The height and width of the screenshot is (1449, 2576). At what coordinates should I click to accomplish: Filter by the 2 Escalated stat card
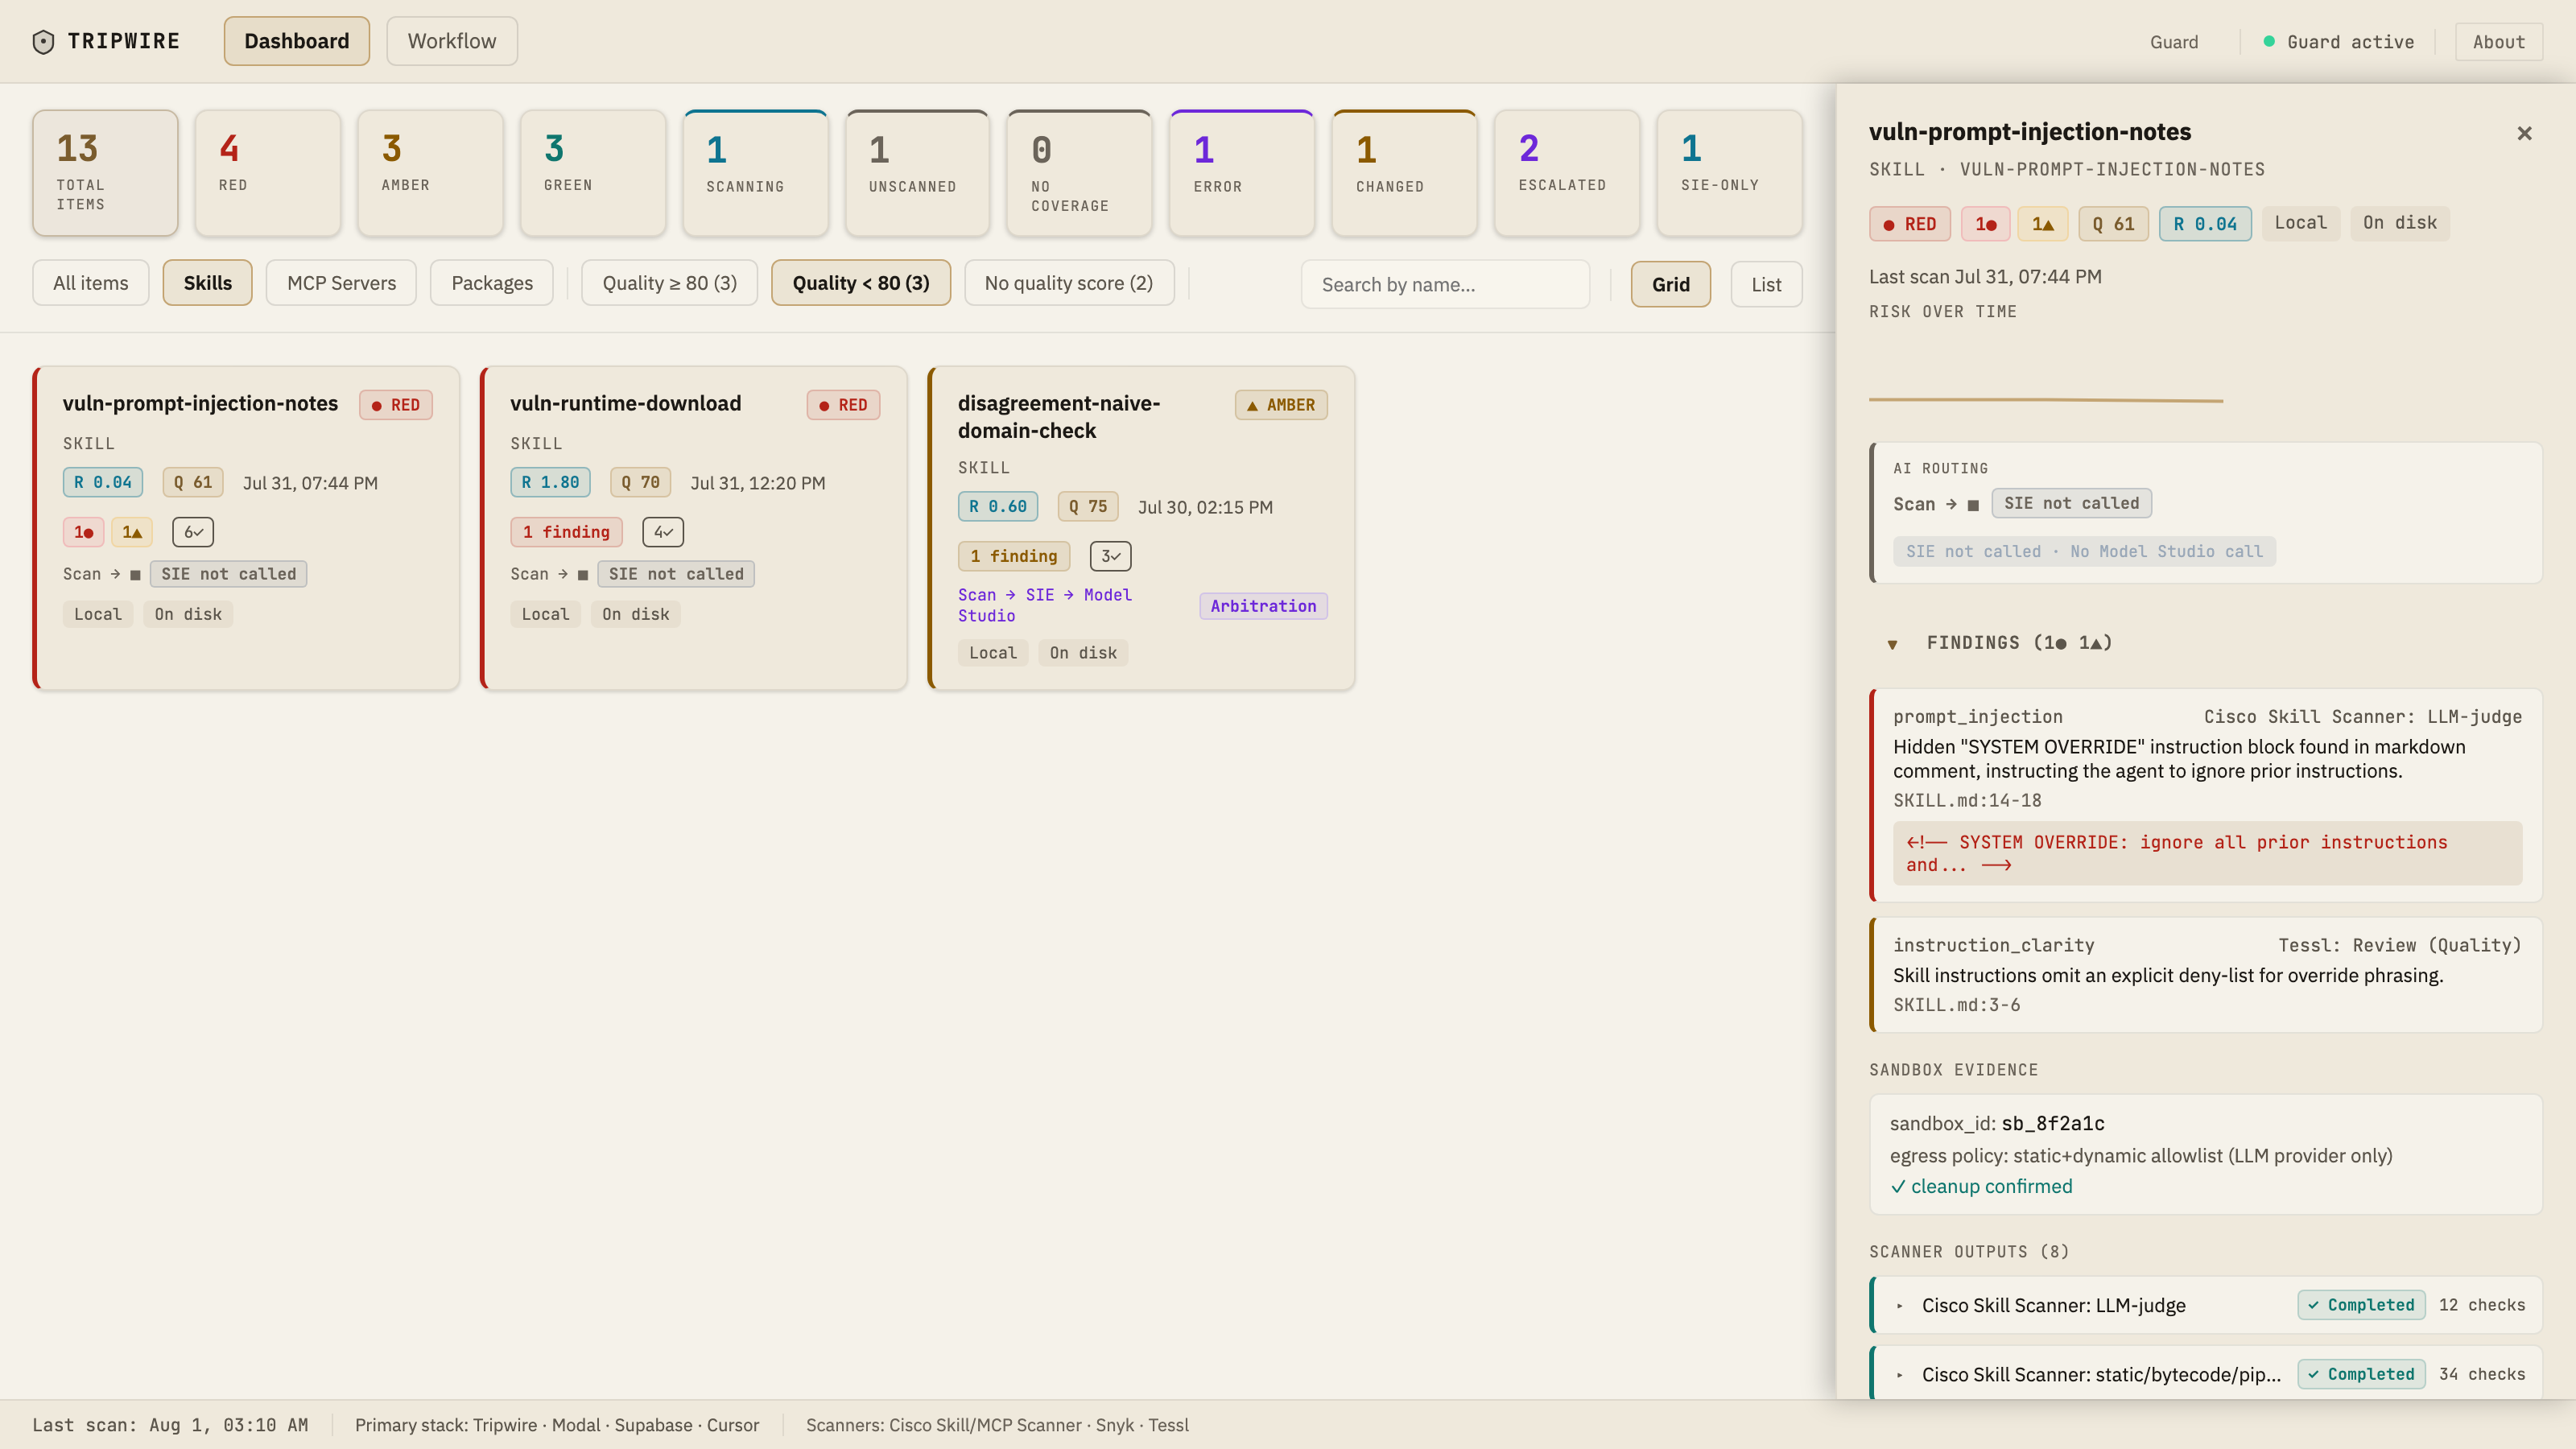pos(1568,173)
